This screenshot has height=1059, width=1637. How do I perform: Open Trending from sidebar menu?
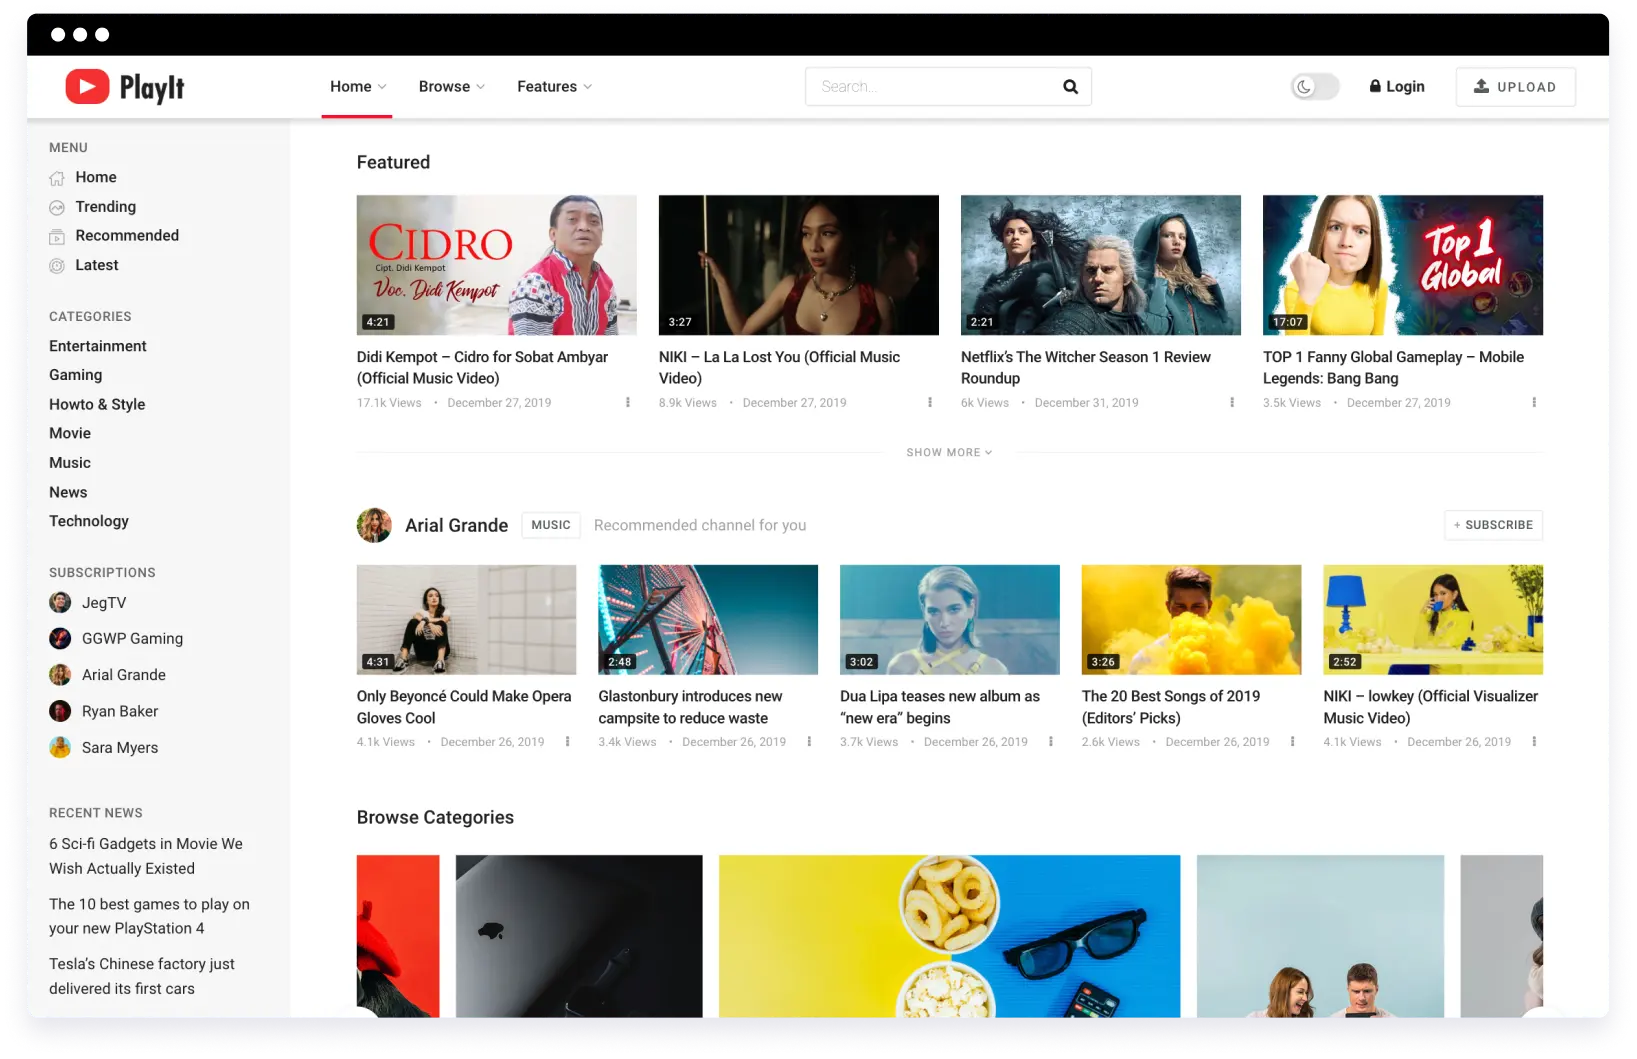(x=106, y=207)
